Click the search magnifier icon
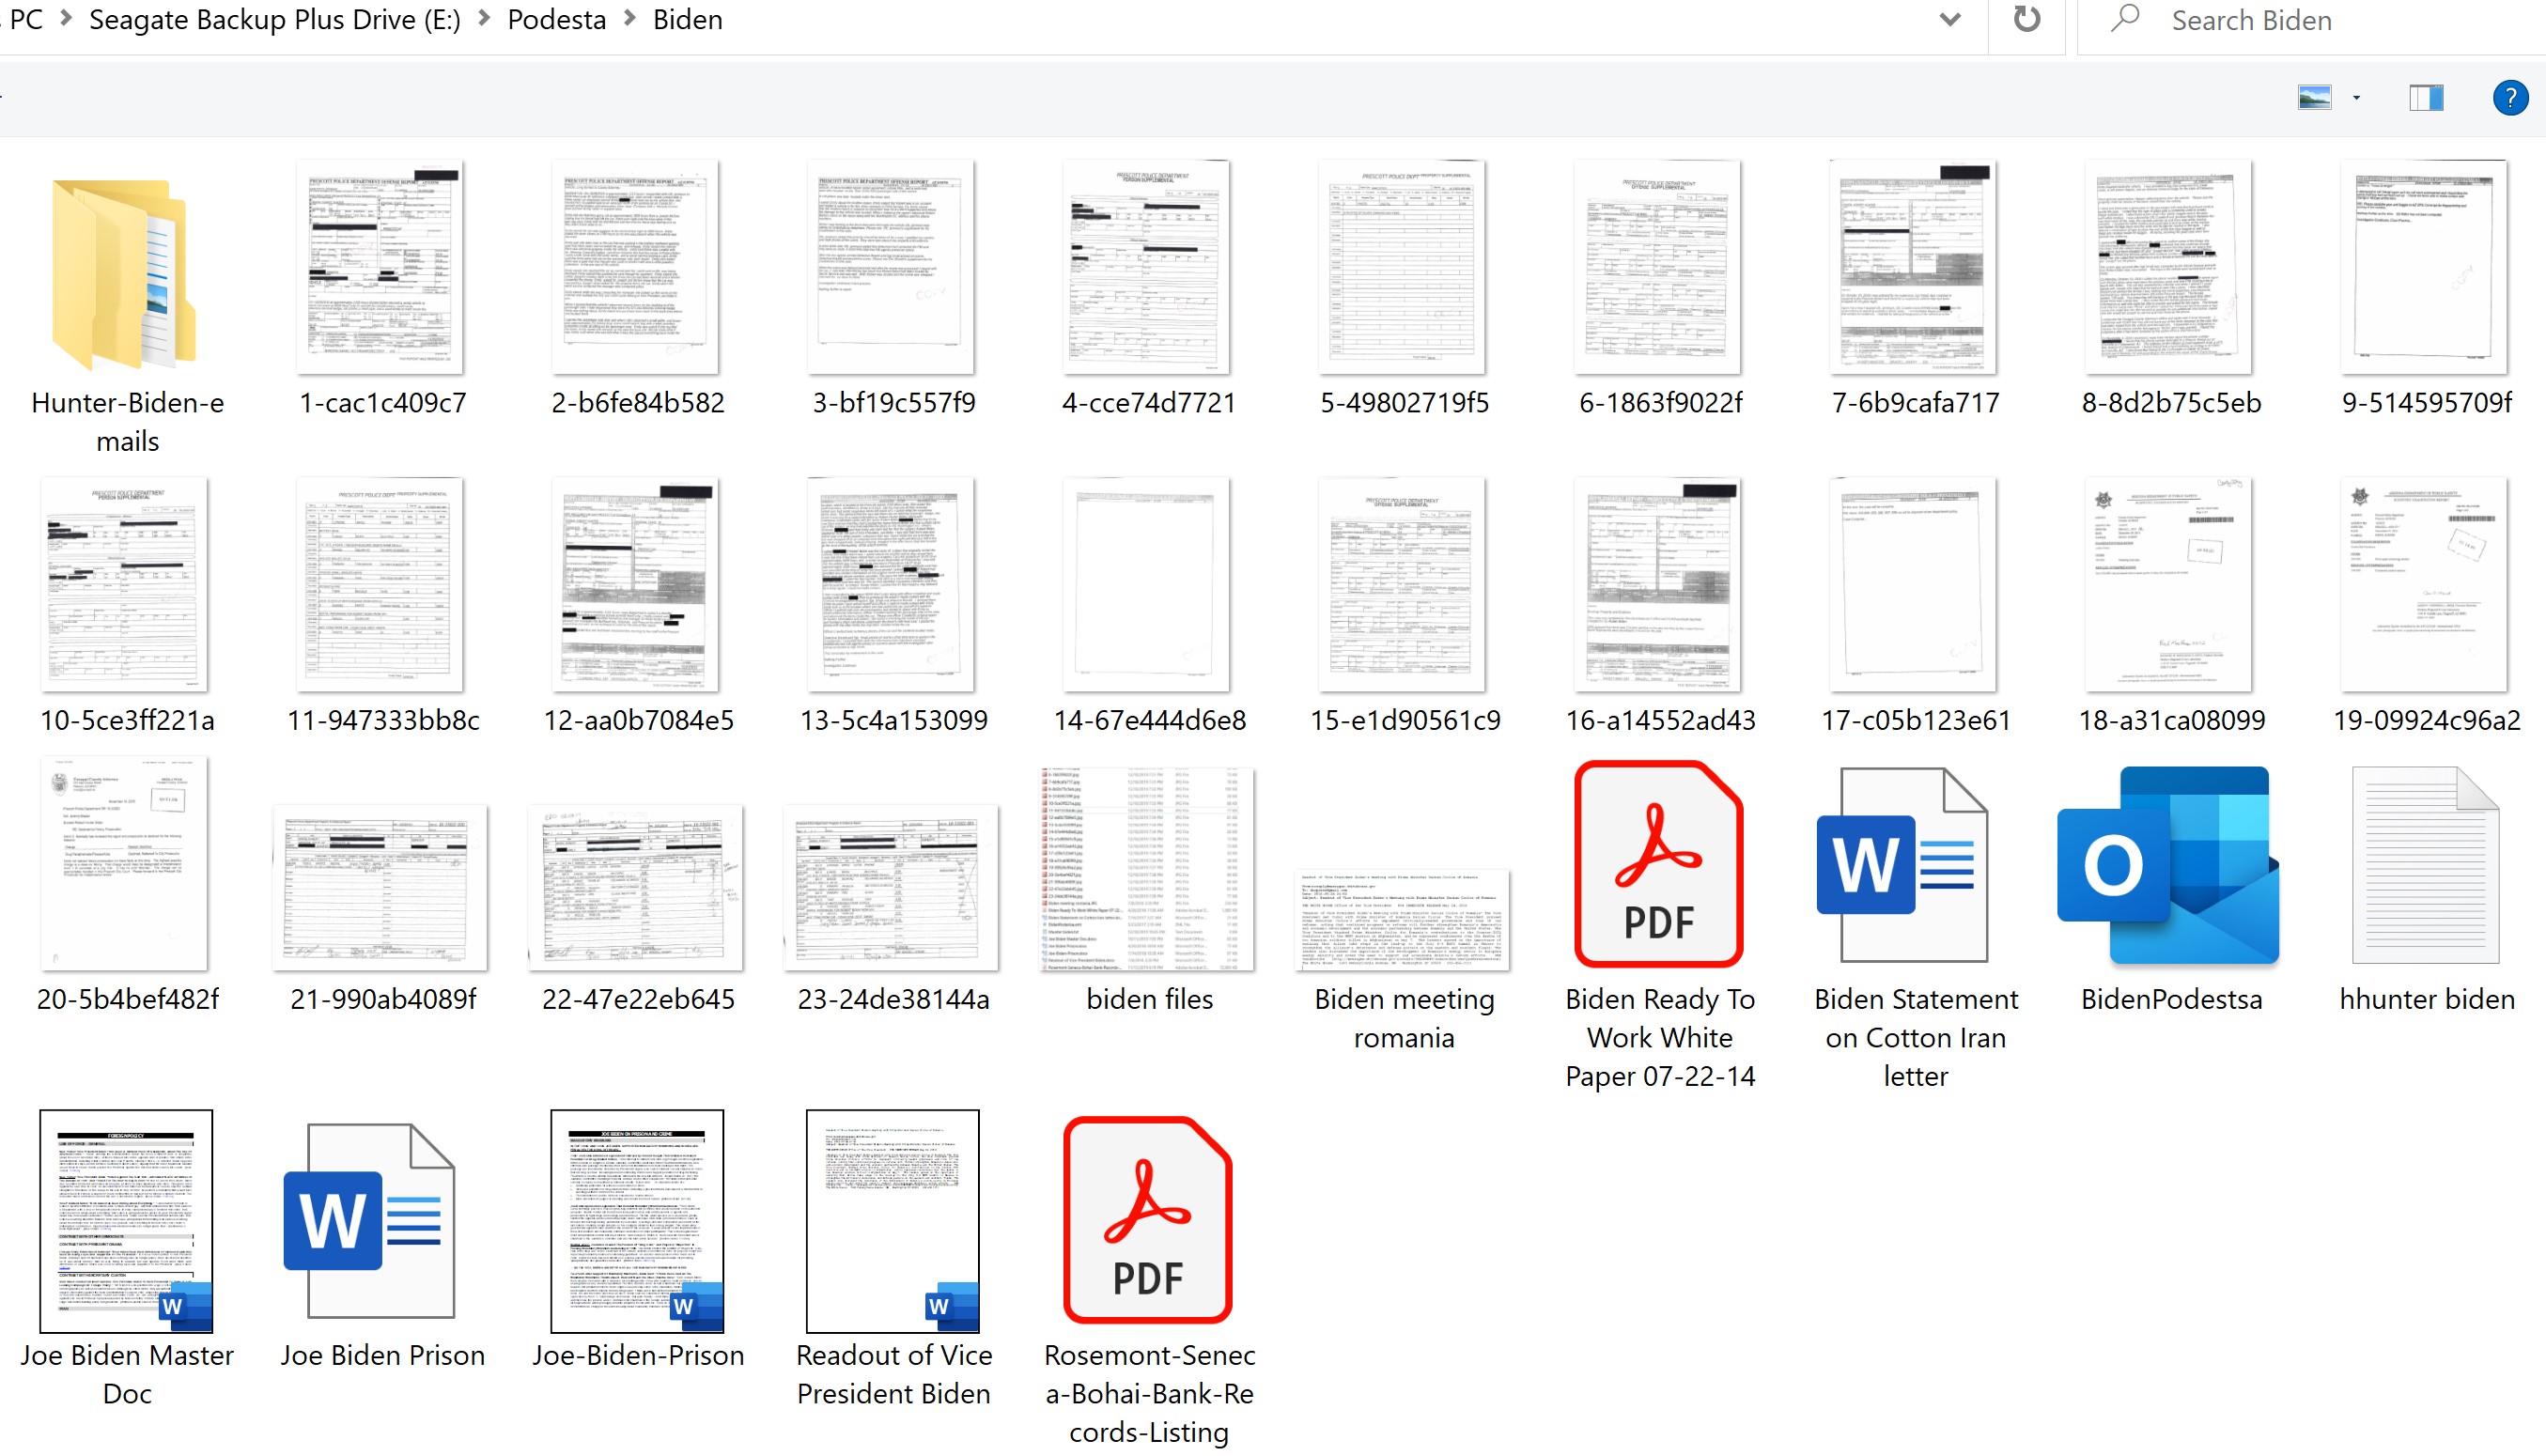 point(2124,18)
